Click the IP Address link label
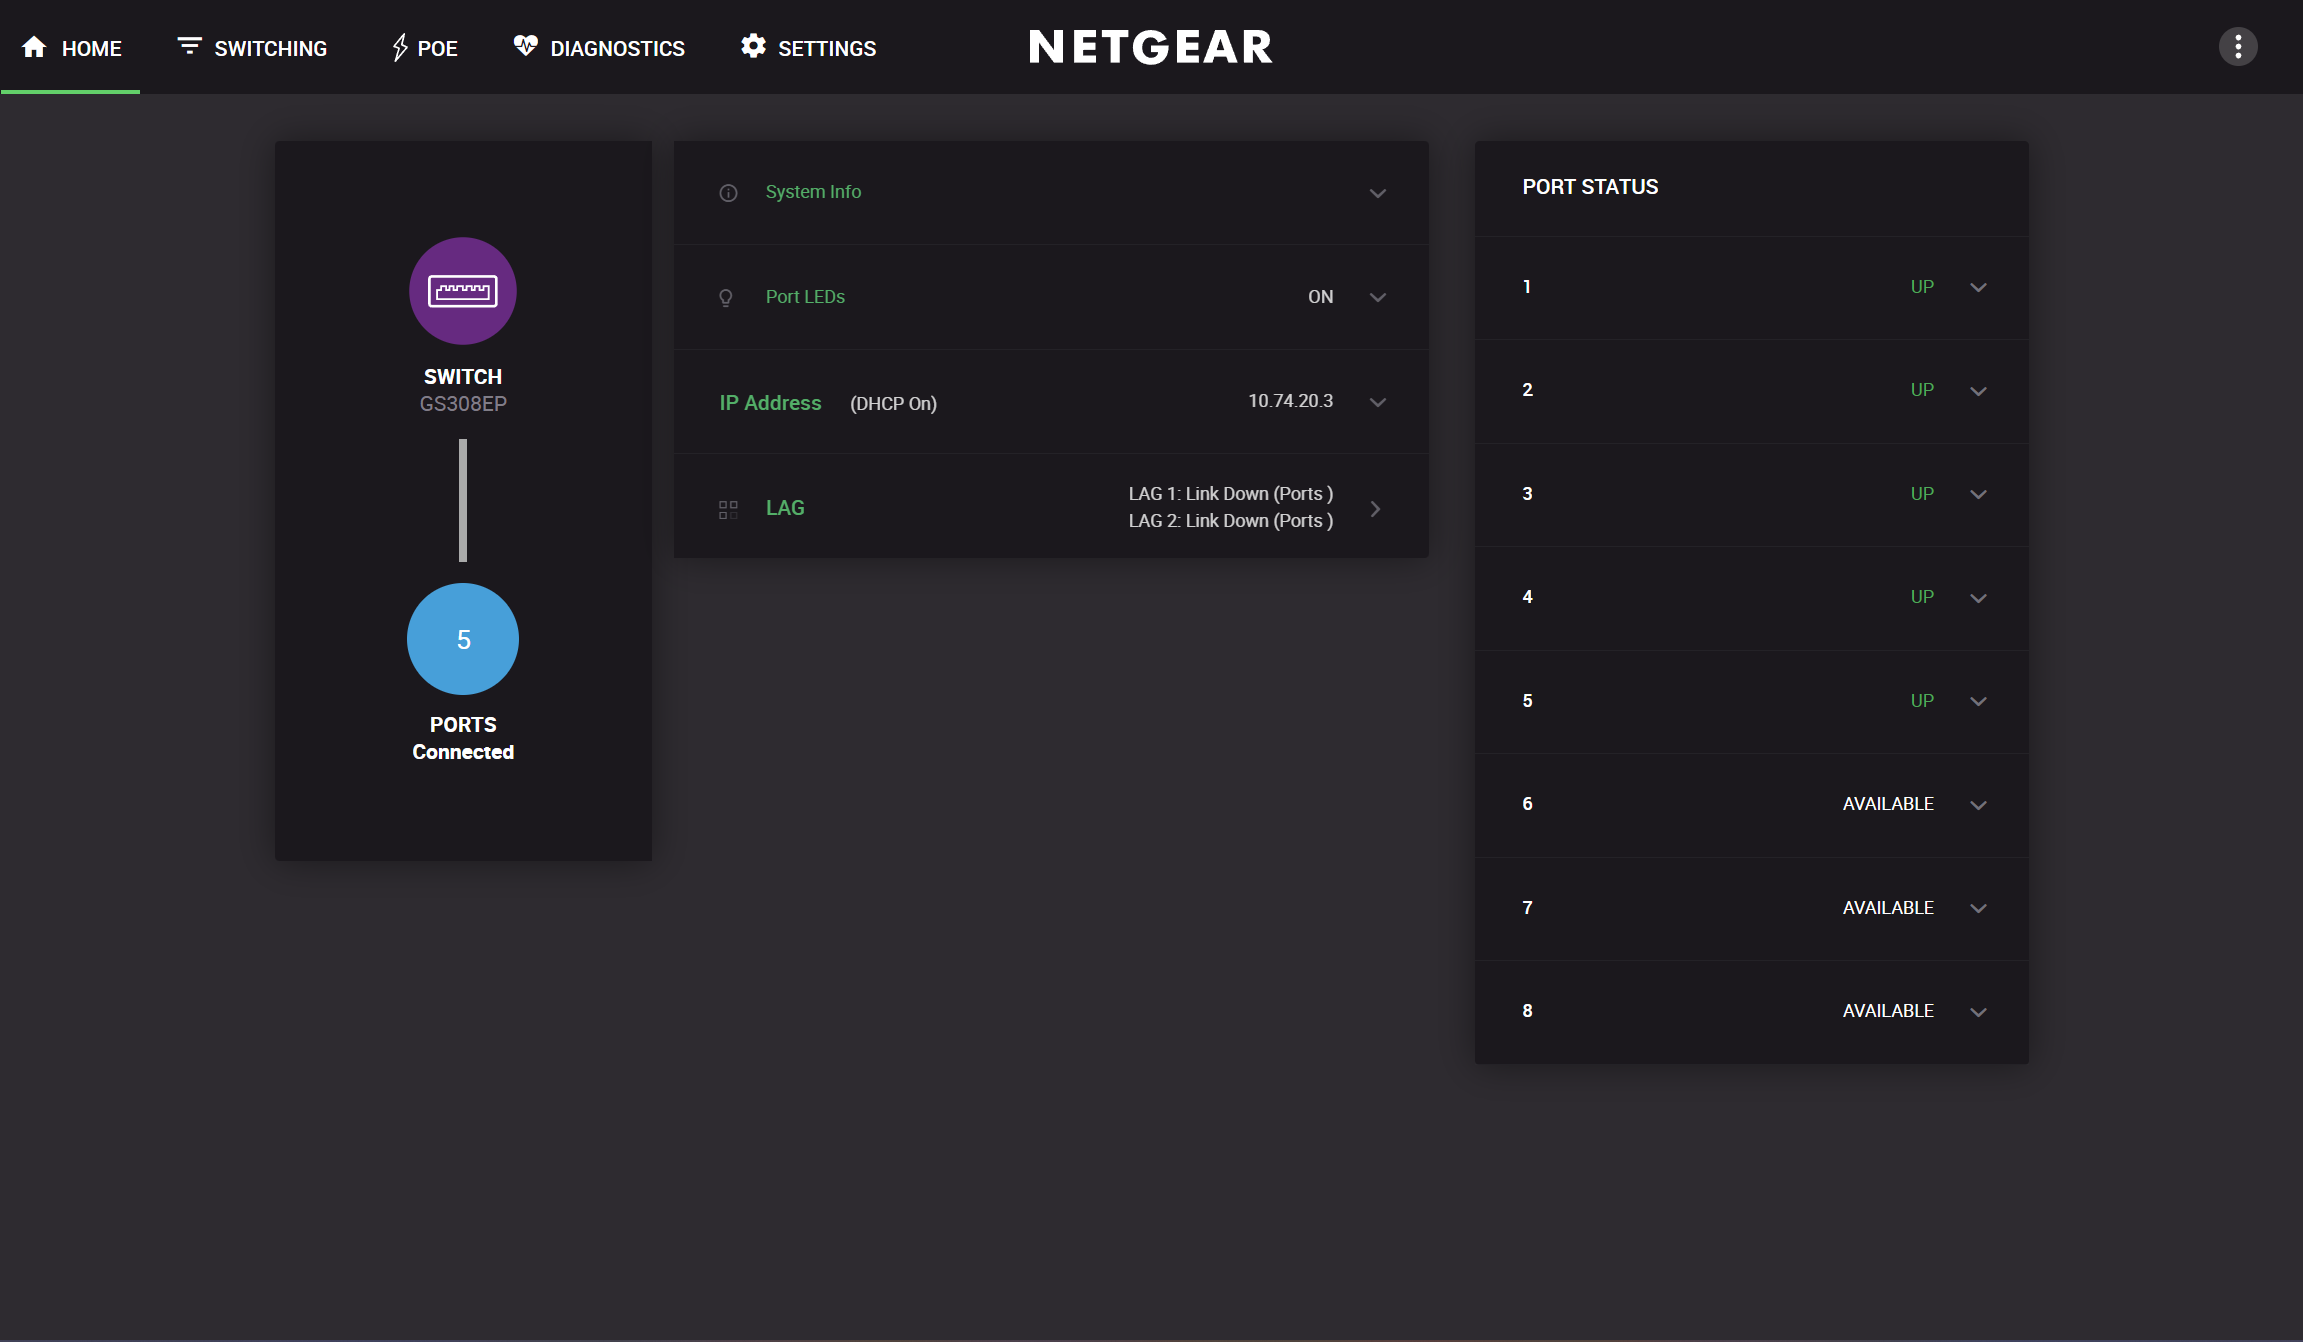 [x=770, y=403]
